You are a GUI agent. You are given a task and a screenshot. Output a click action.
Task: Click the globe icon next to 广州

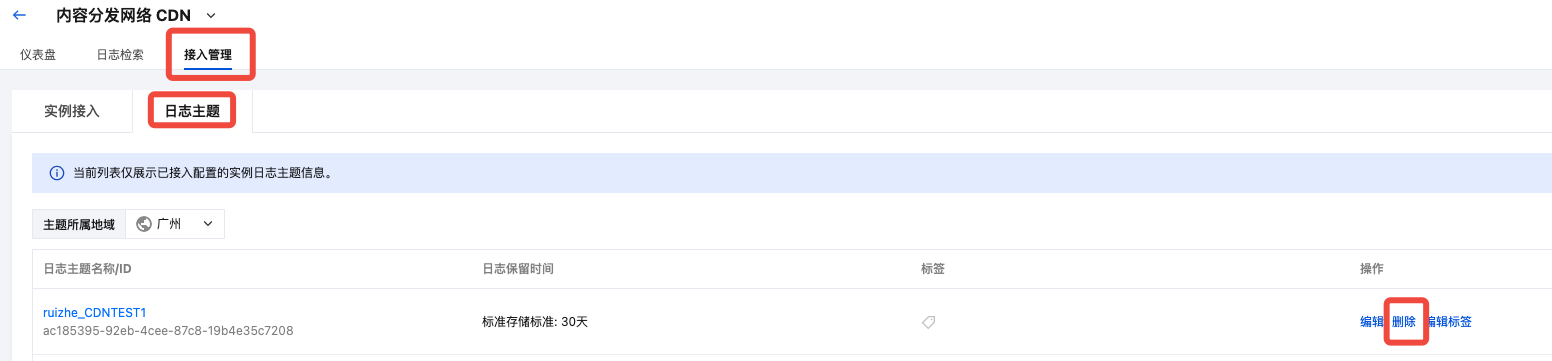tap(144, 224)
